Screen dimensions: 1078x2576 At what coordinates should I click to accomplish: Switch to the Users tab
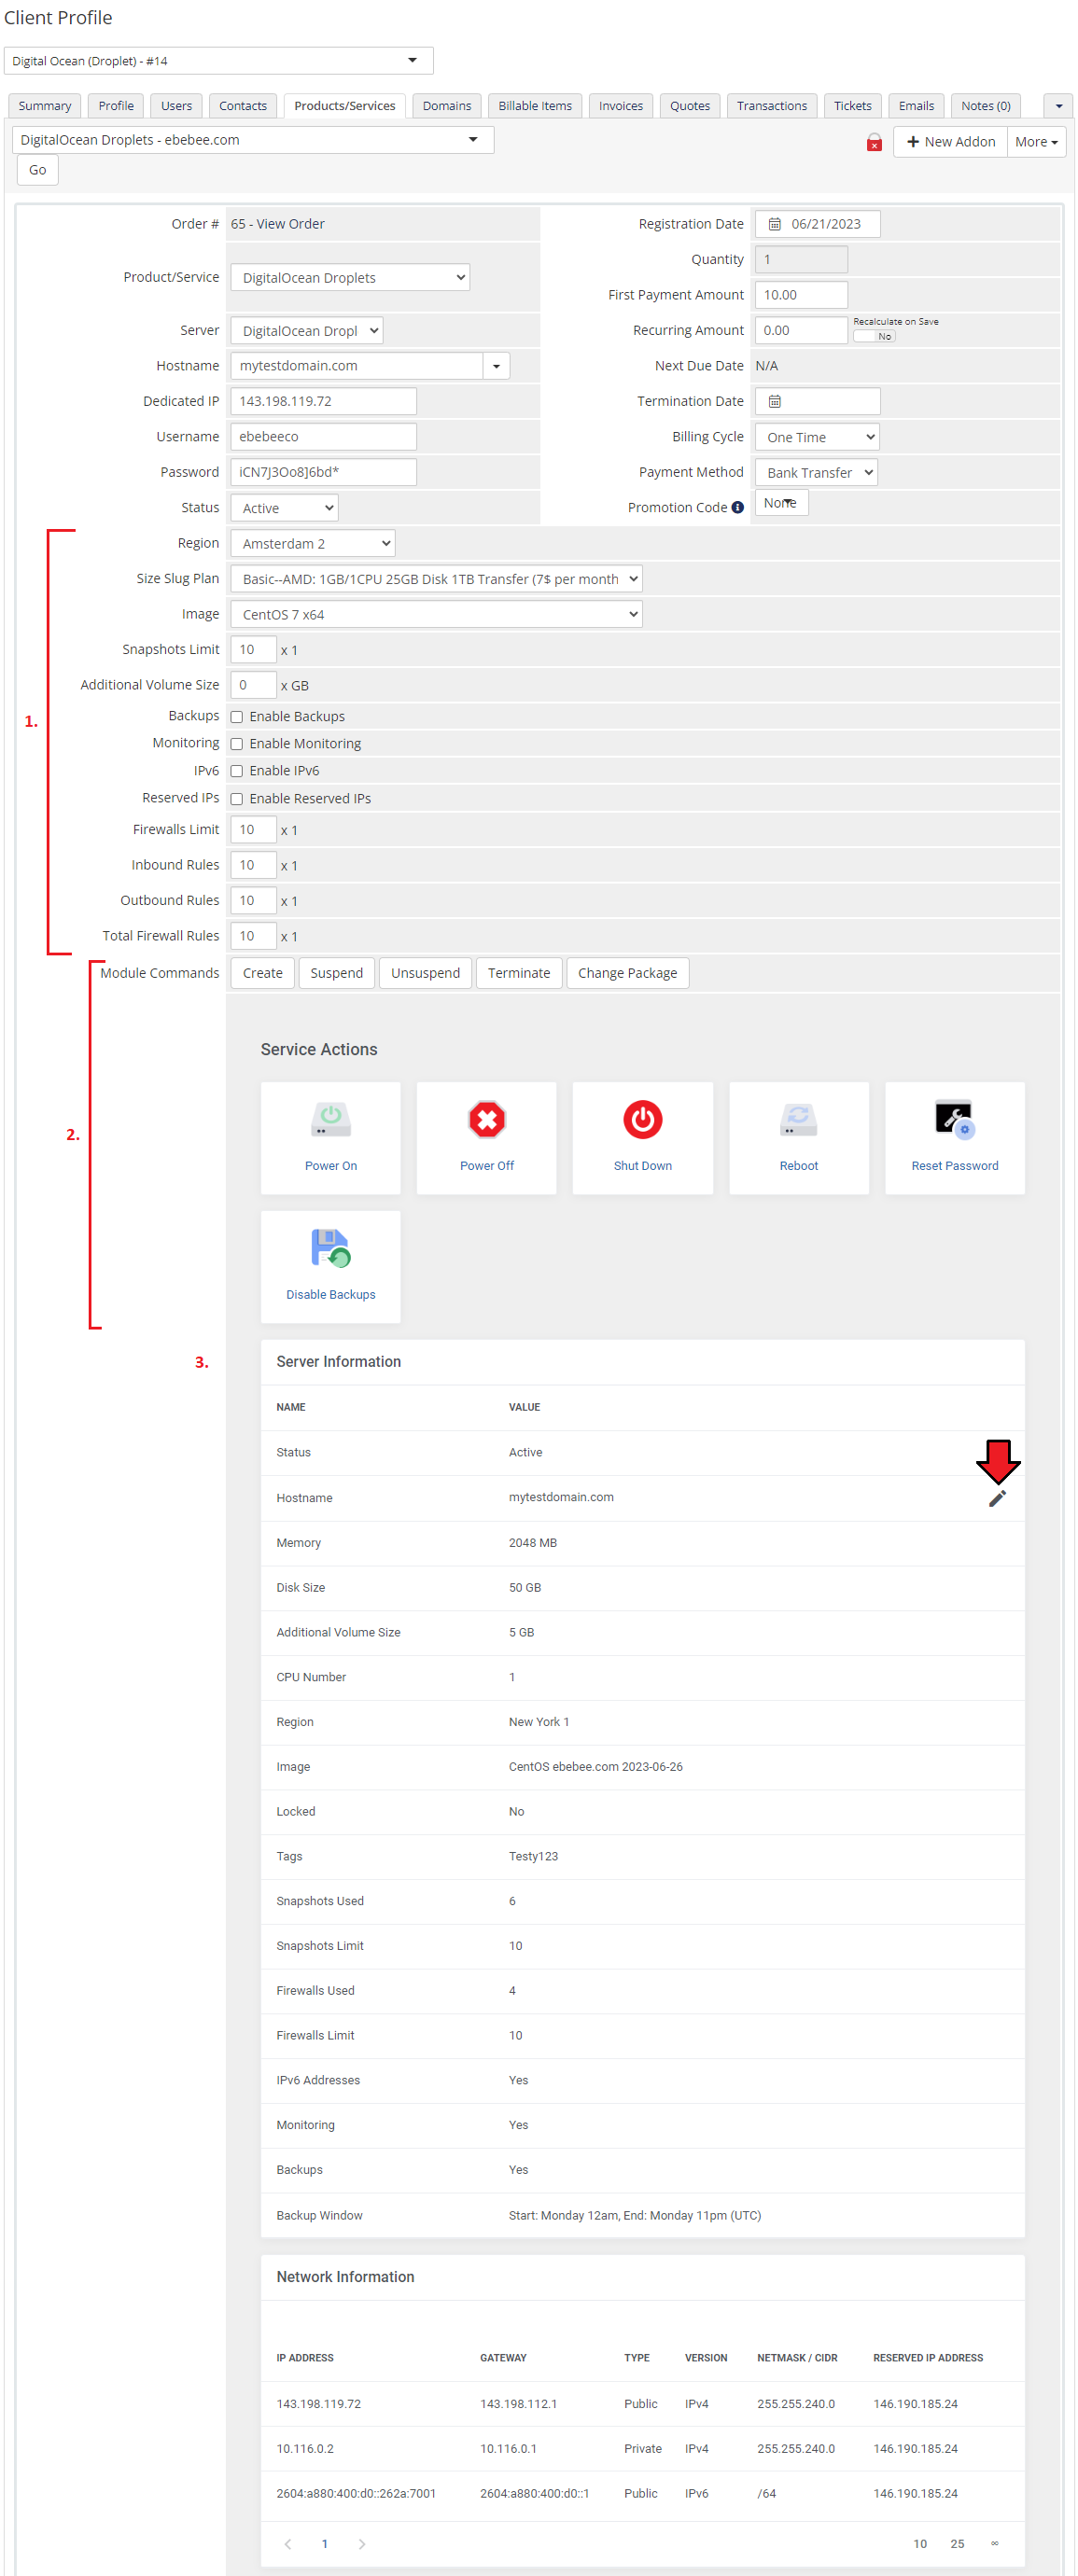pyautogui.click(x=177, y=106)
